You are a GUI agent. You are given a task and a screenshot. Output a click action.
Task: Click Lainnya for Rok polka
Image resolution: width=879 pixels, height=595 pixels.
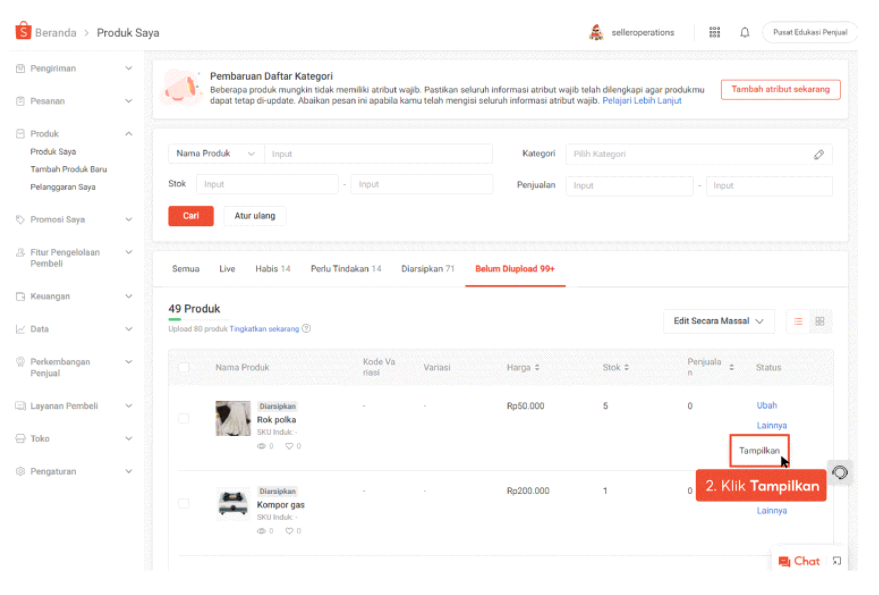(x=771, y=426)
